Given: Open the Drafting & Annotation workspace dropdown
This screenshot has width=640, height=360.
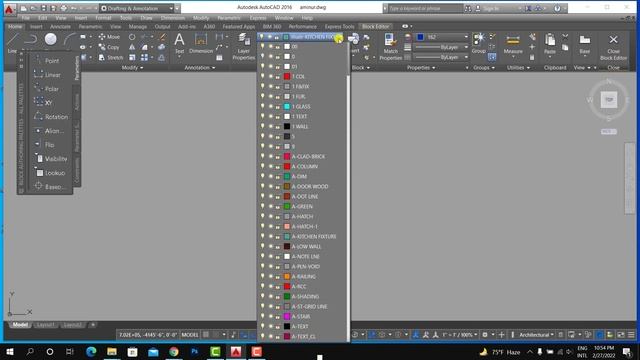Looking at the screenshot, I should pos(137,8).
